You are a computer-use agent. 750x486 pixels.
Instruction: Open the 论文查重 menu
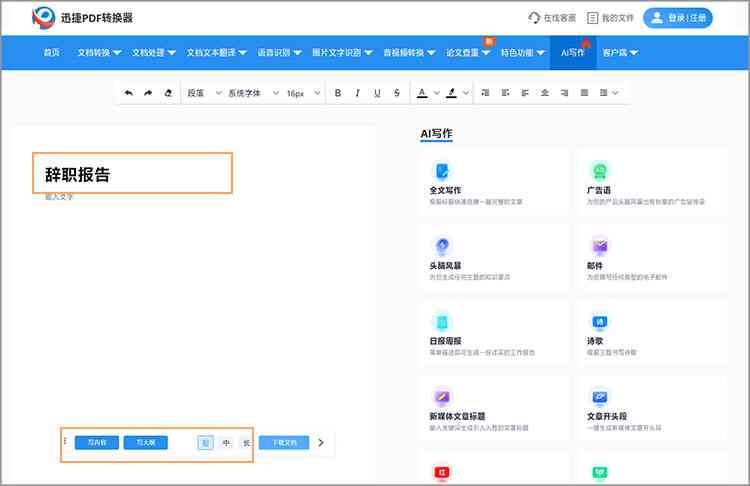click(468, 53)
